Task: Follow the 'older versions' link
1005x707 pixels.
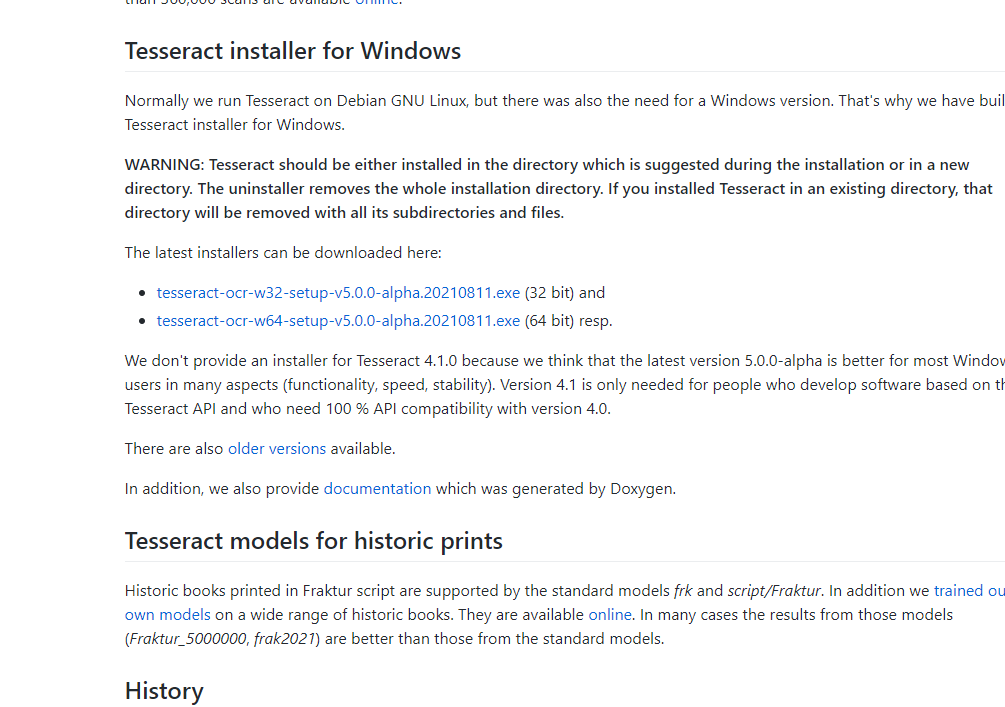Action: (x=277, y=449)
